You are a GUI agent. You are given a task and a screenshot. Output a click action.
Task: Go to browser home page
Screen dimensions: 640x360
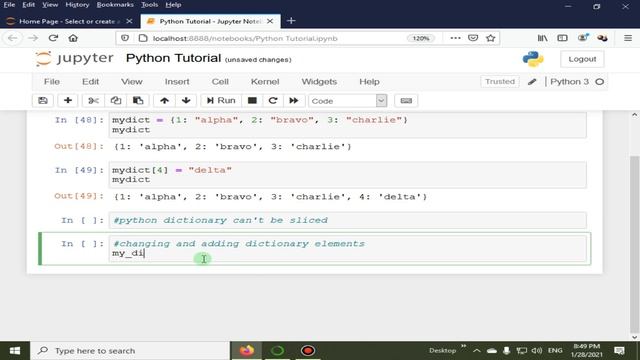pyautogui.click(x=73, y=38)
